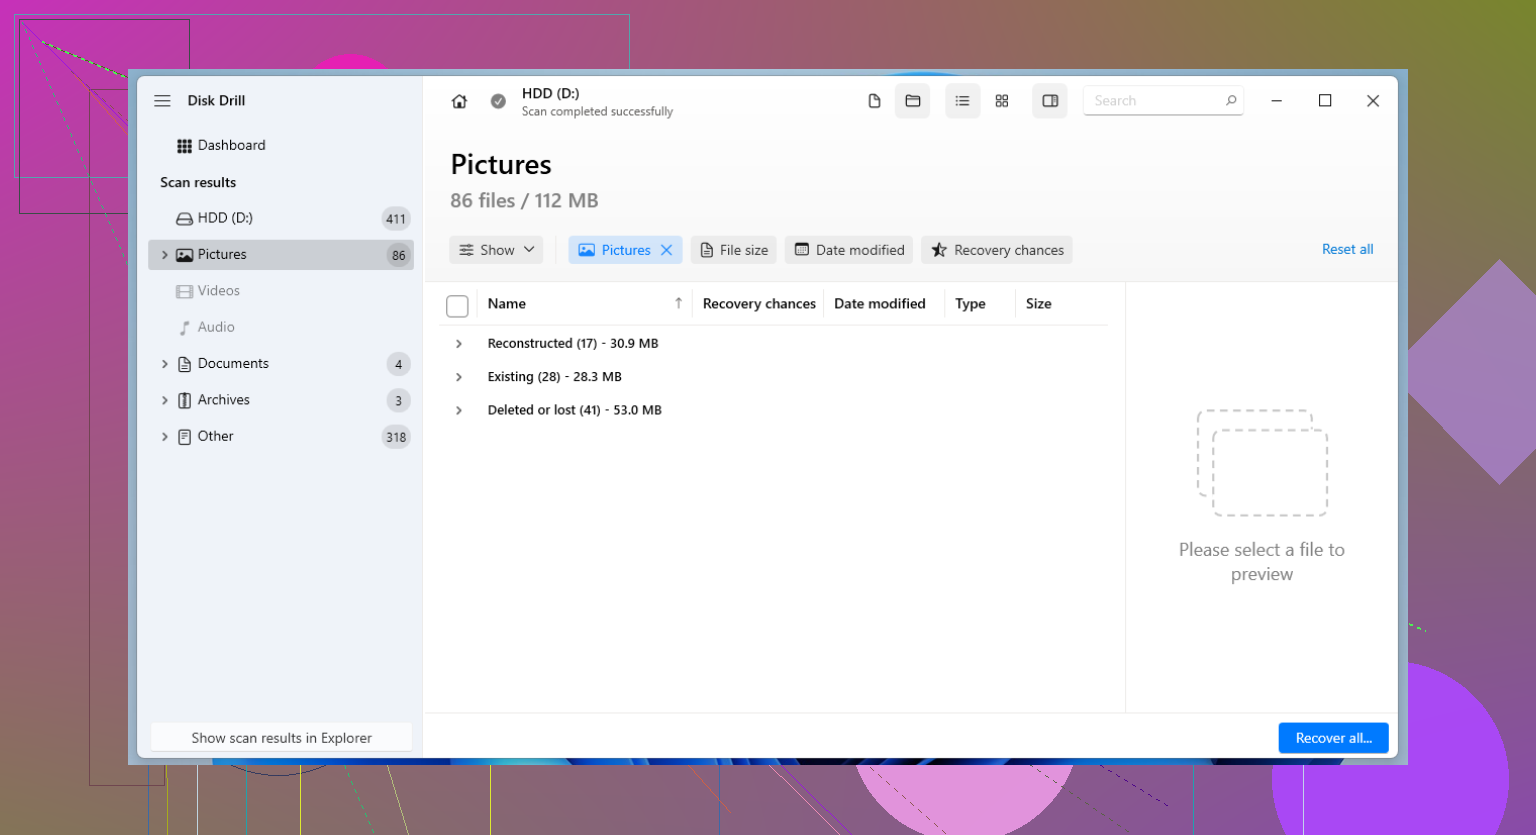The height and width of the screenshot is (835, 1536).
Task: Click the Reset all link
Action: [1347, 249]
